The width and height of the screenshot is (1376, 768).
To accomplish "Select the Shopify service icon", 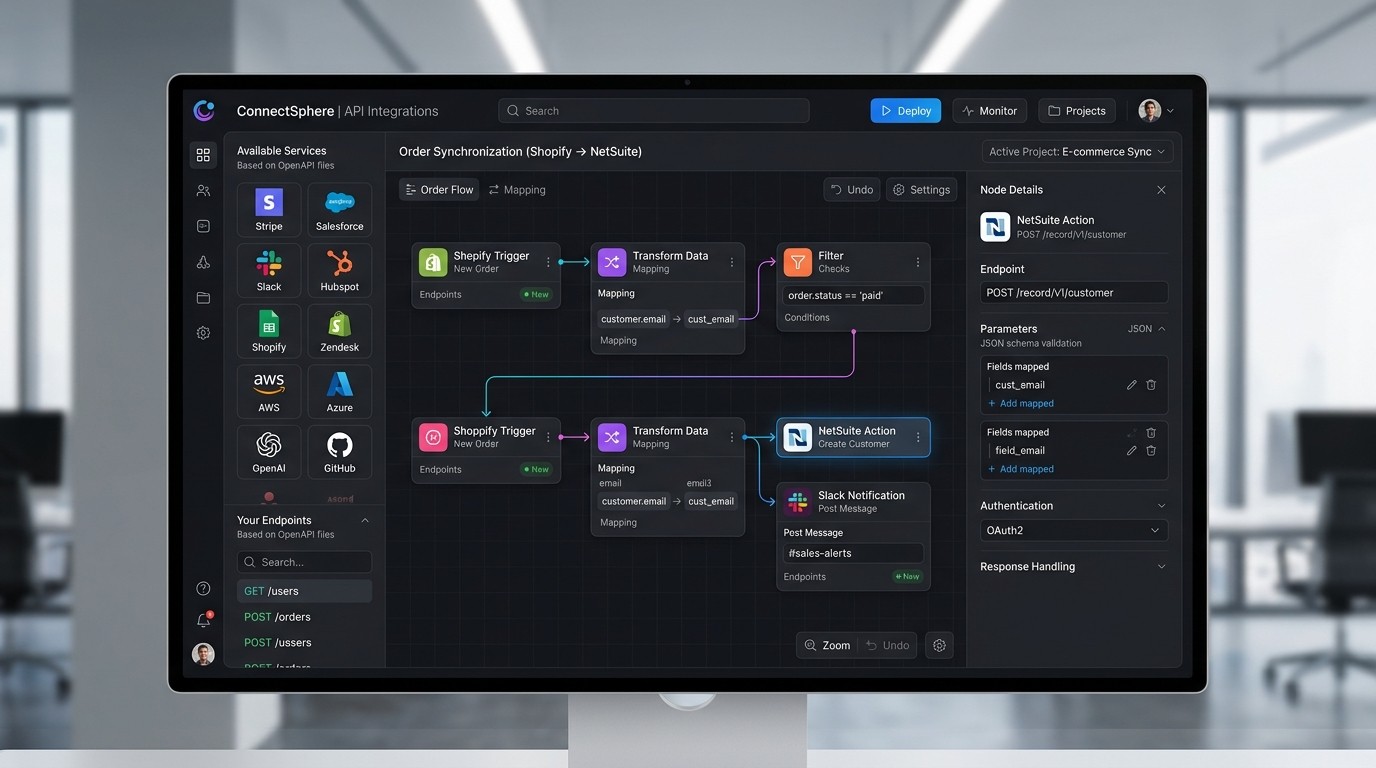I will click(x=268, y=331).
